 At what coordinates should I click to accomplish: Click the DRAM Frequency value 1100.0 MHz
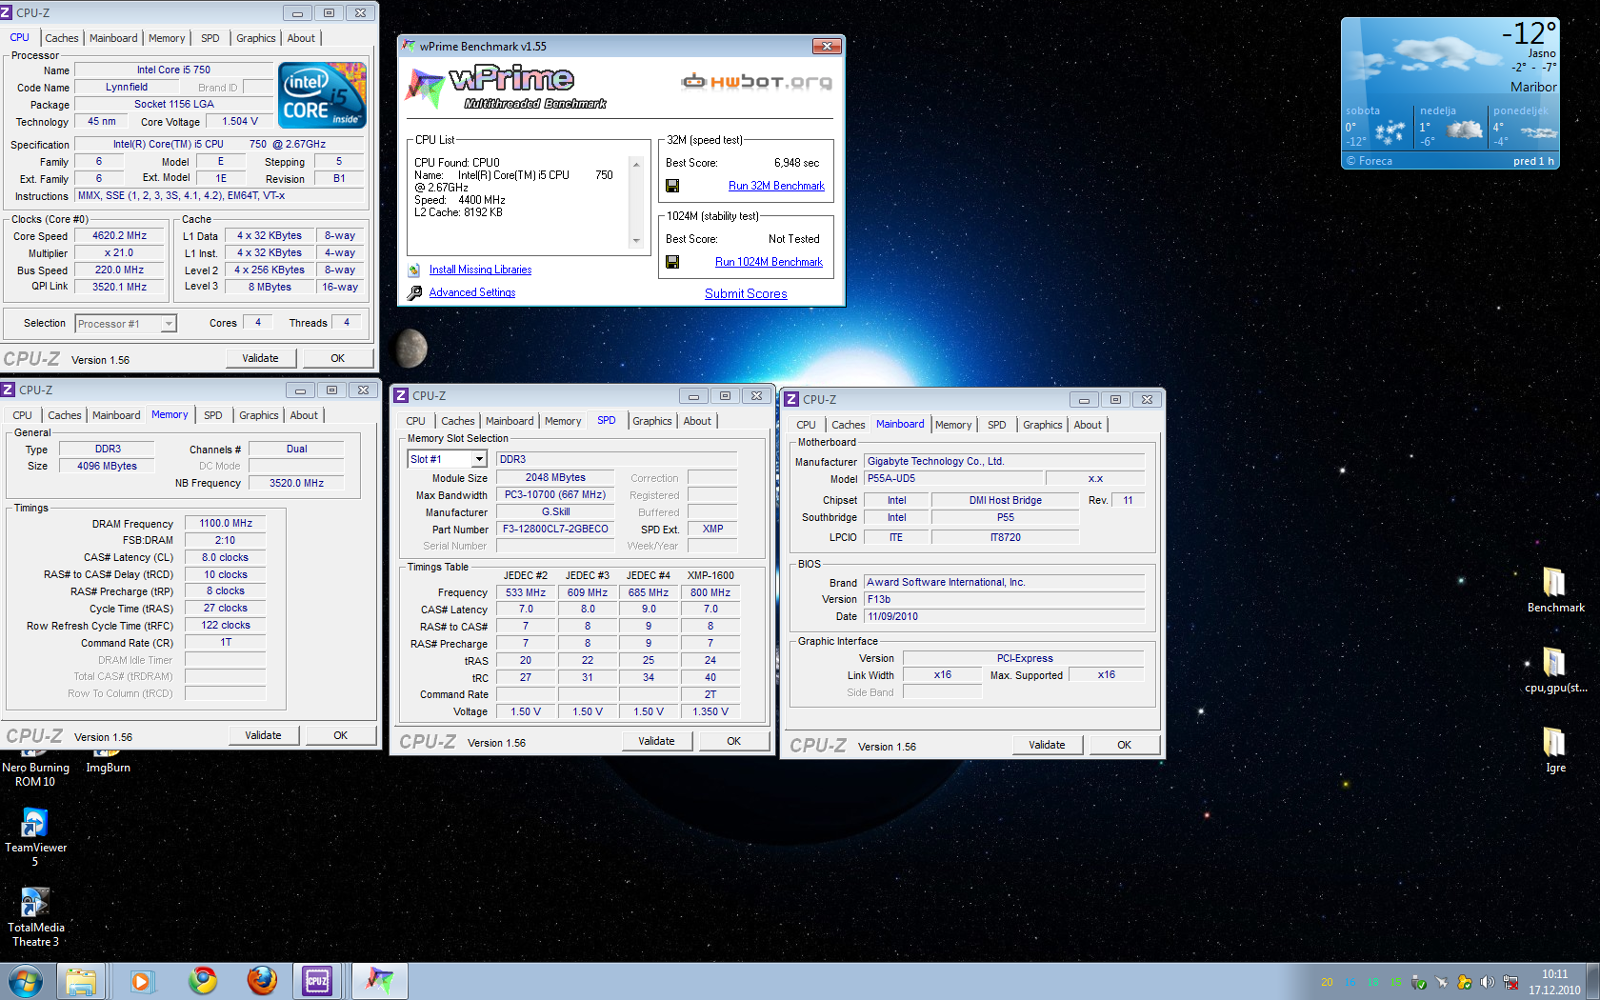[x=225, y=523]
